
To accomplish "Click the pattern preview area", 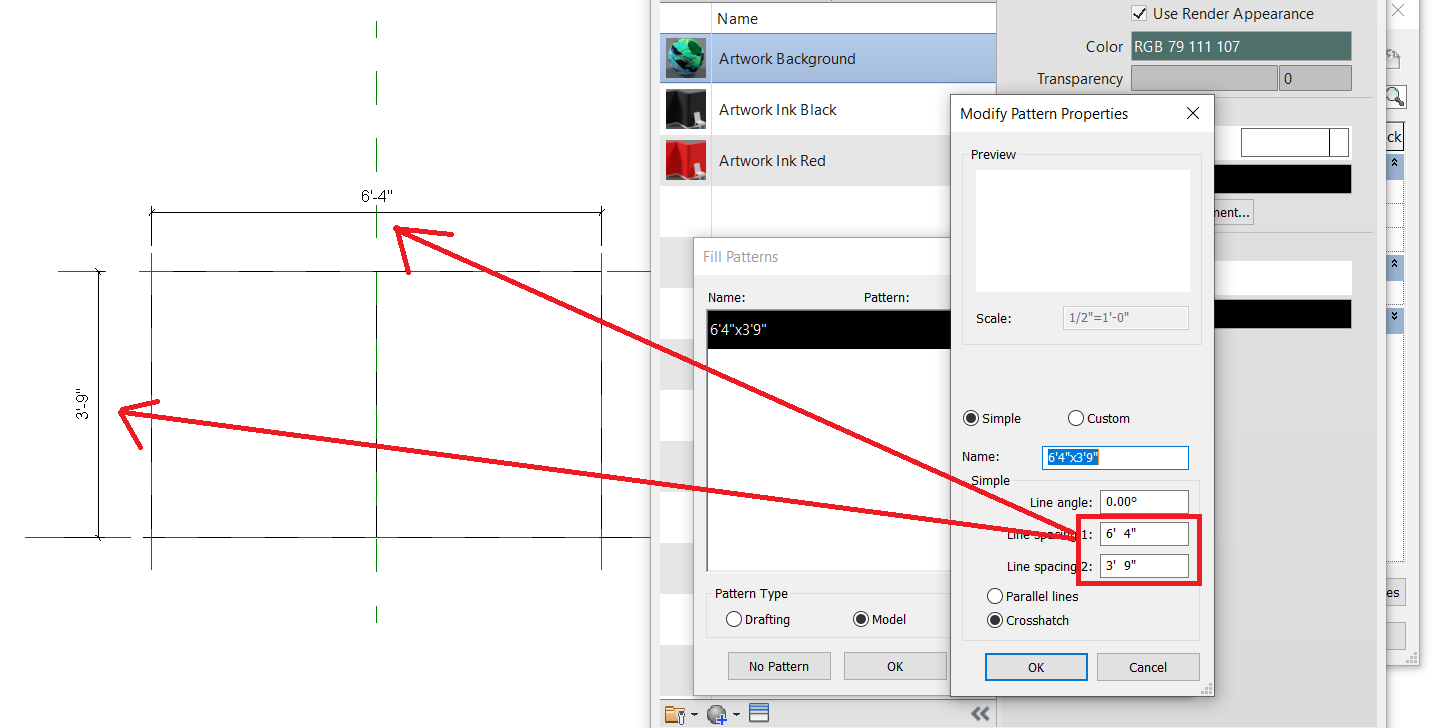I will click(x=1083, y=231).
